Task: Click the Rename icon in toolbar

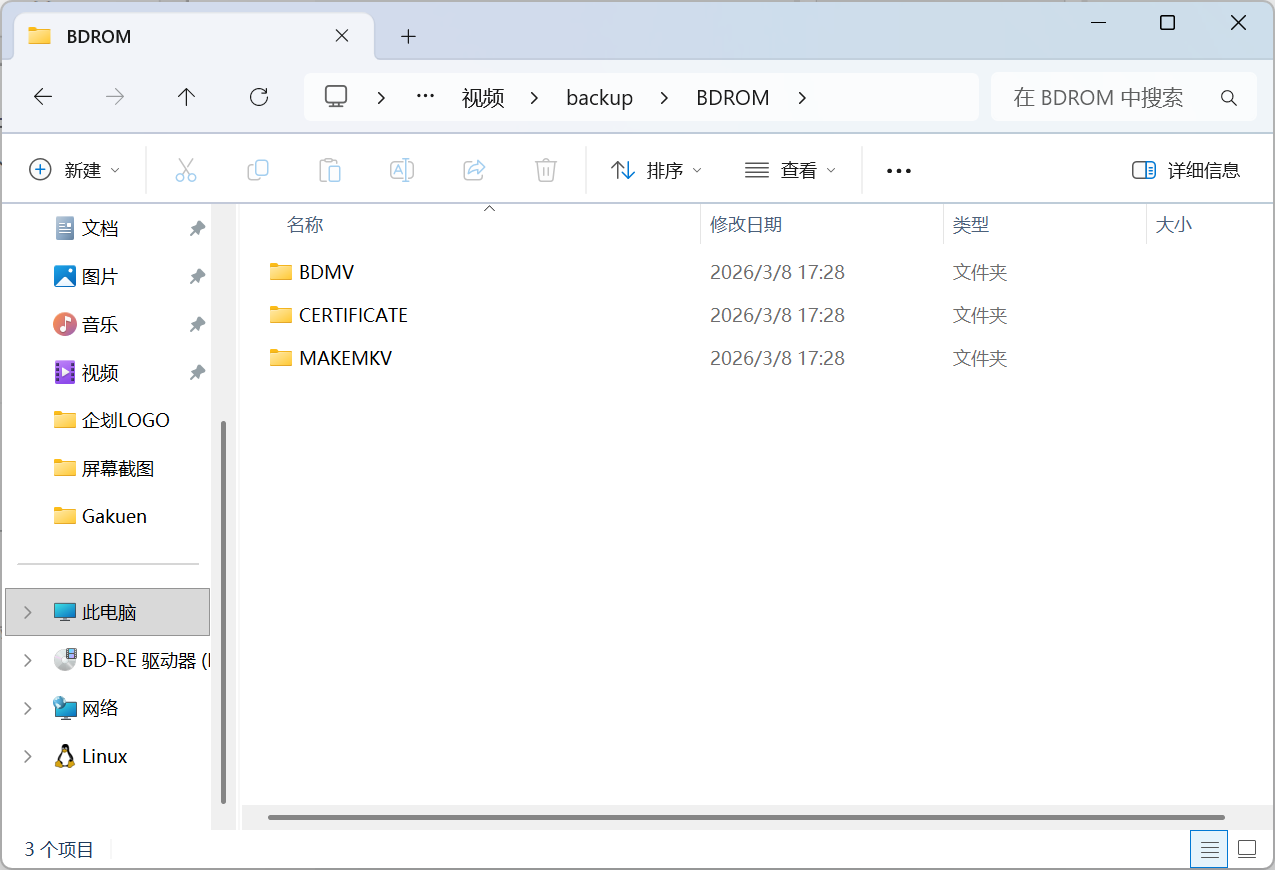Action: click(x=402, y=170)
